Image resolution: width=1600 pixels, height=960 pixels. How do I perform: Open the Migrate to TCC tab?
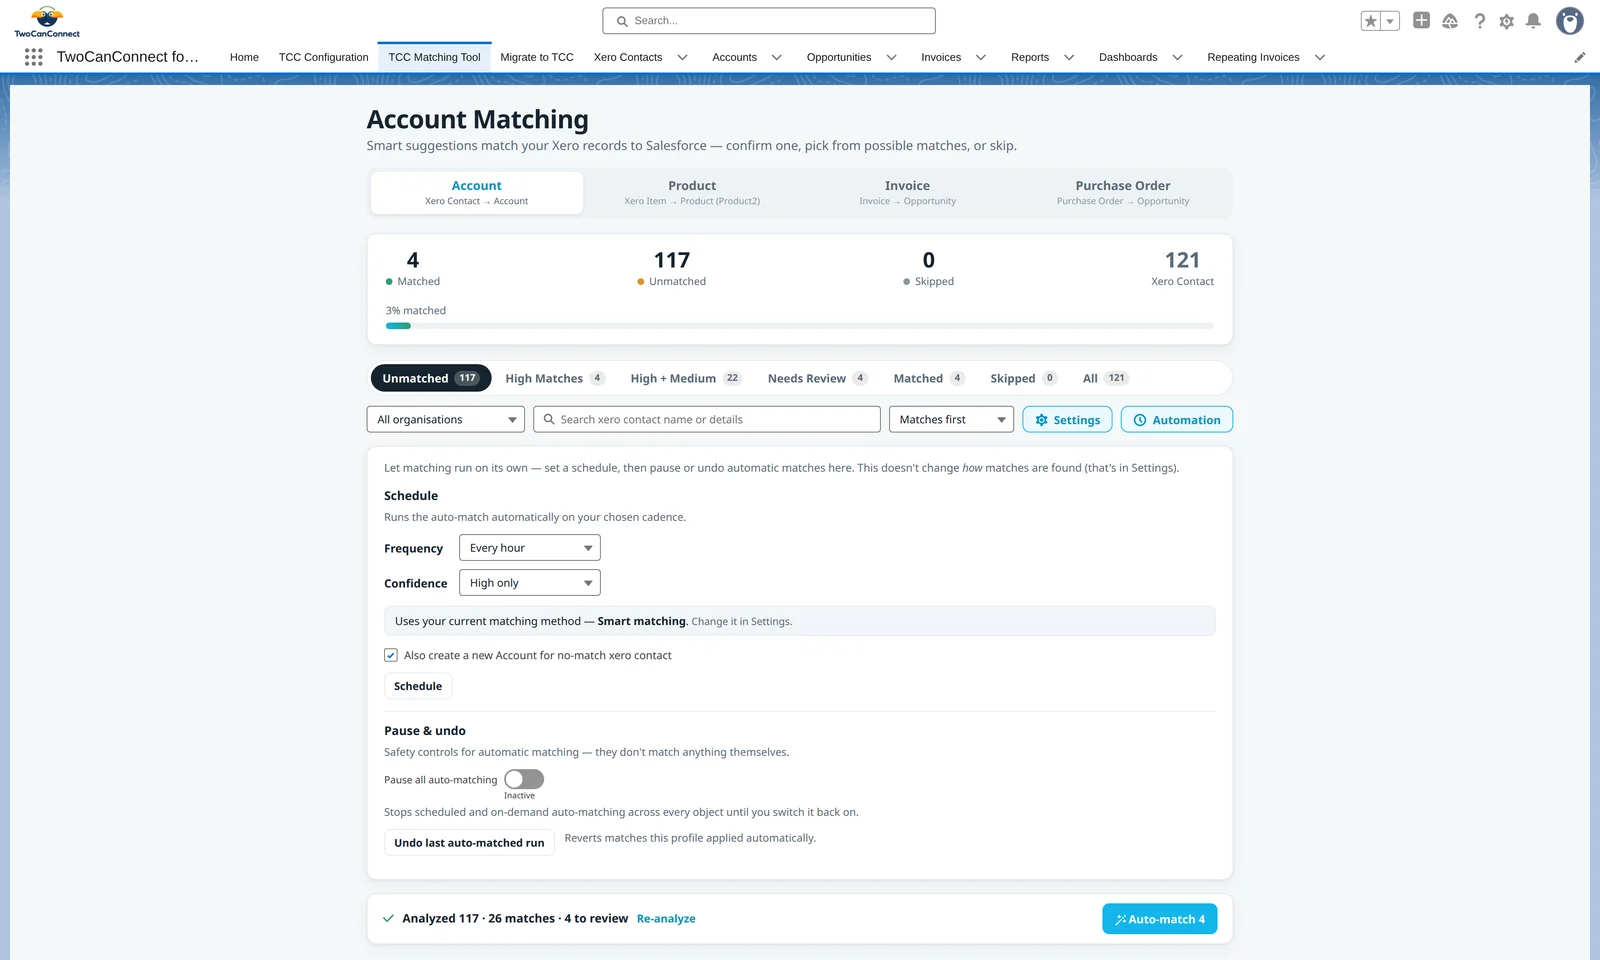537,57
